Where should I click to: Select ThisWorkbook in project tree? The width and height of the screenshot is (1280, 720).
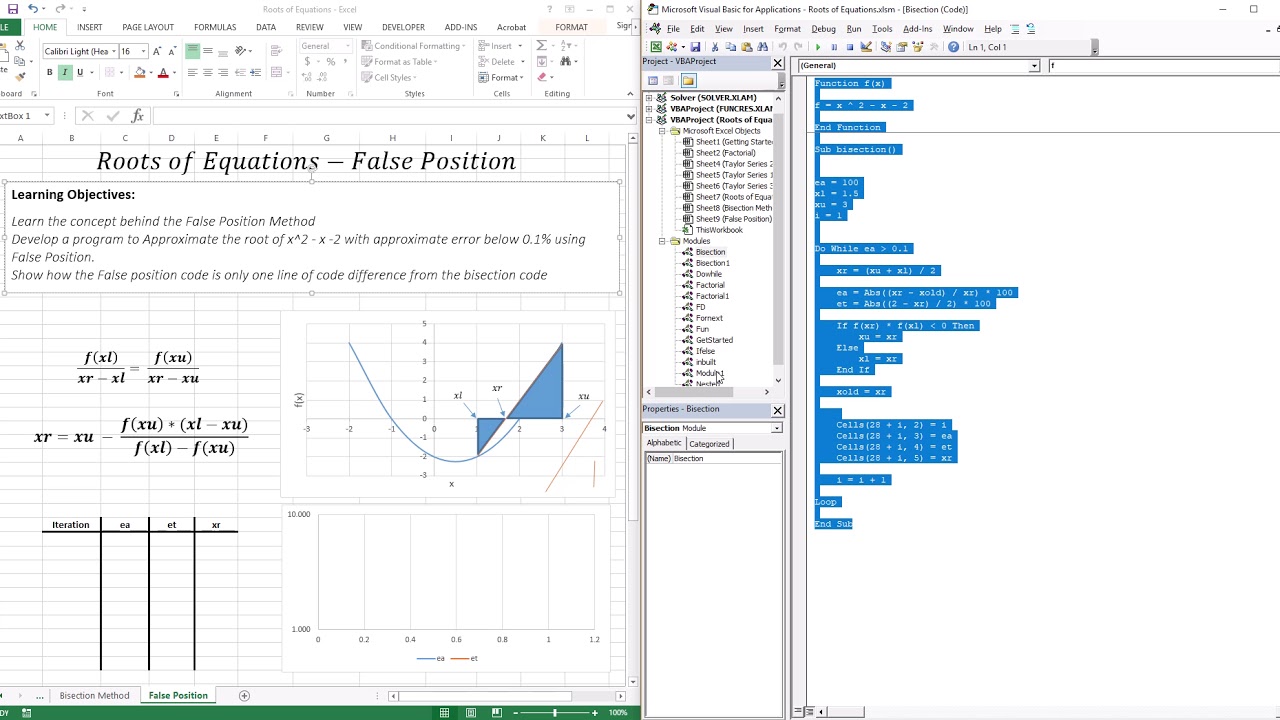(719, 230)
